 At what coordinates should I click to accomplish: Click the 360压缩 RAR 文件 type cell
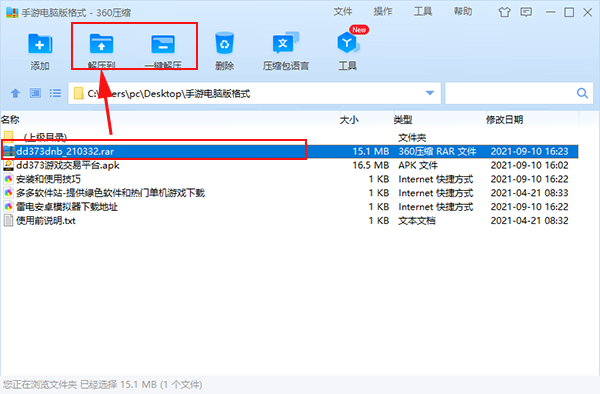pos(437,151)
